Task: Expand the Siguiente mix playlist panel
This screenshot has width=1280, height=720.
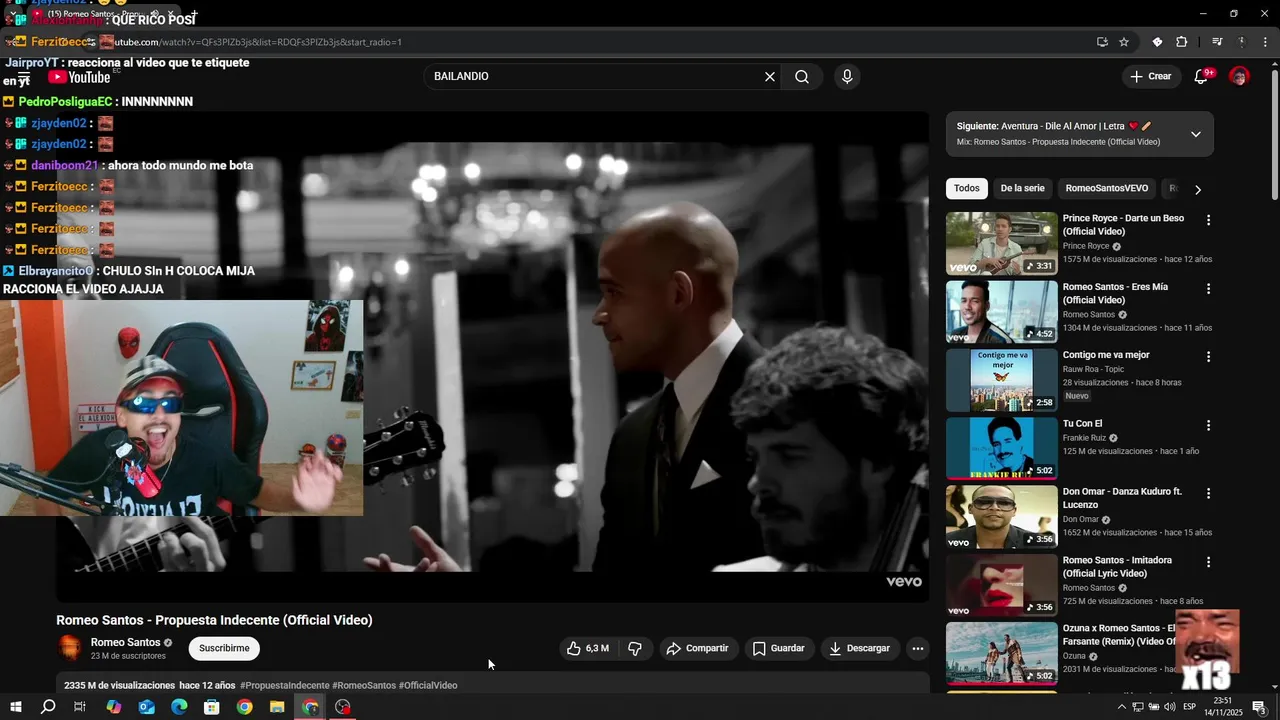Action: [1196, 134]
